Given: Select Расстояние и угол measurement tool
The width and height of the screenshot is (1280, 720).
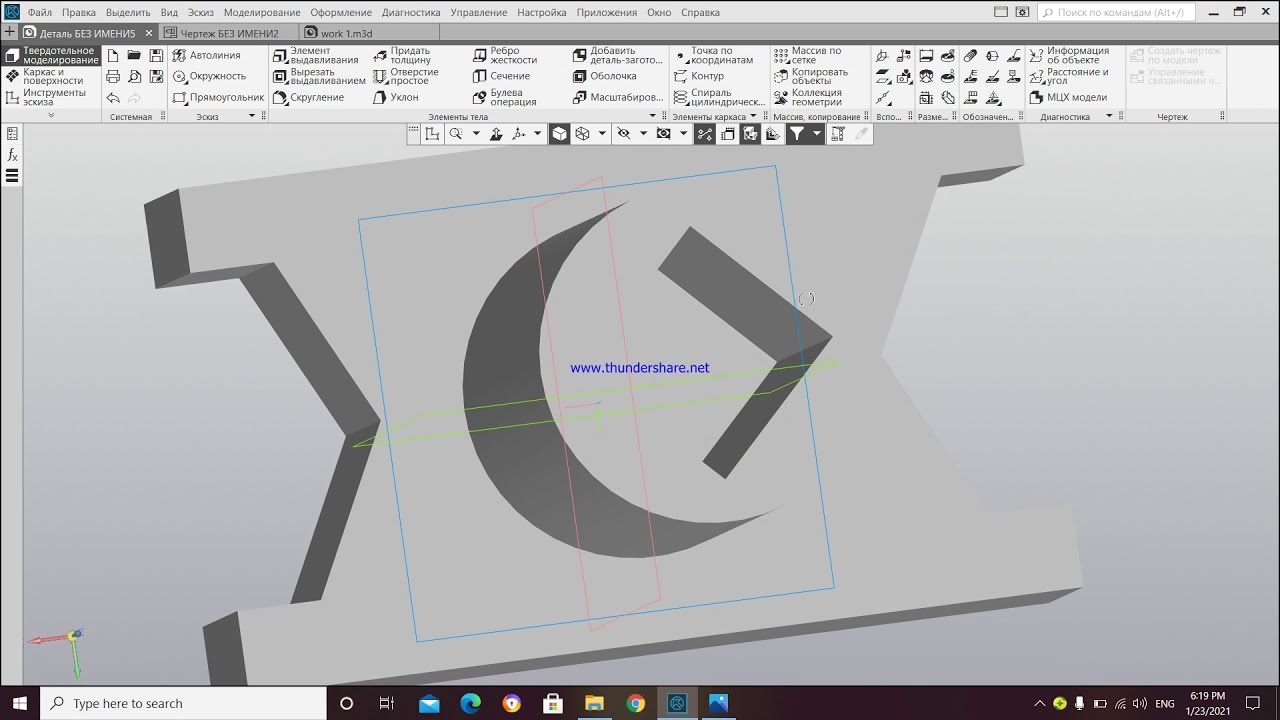Looking at the screenshot, I should click(x=1070, y=77).
